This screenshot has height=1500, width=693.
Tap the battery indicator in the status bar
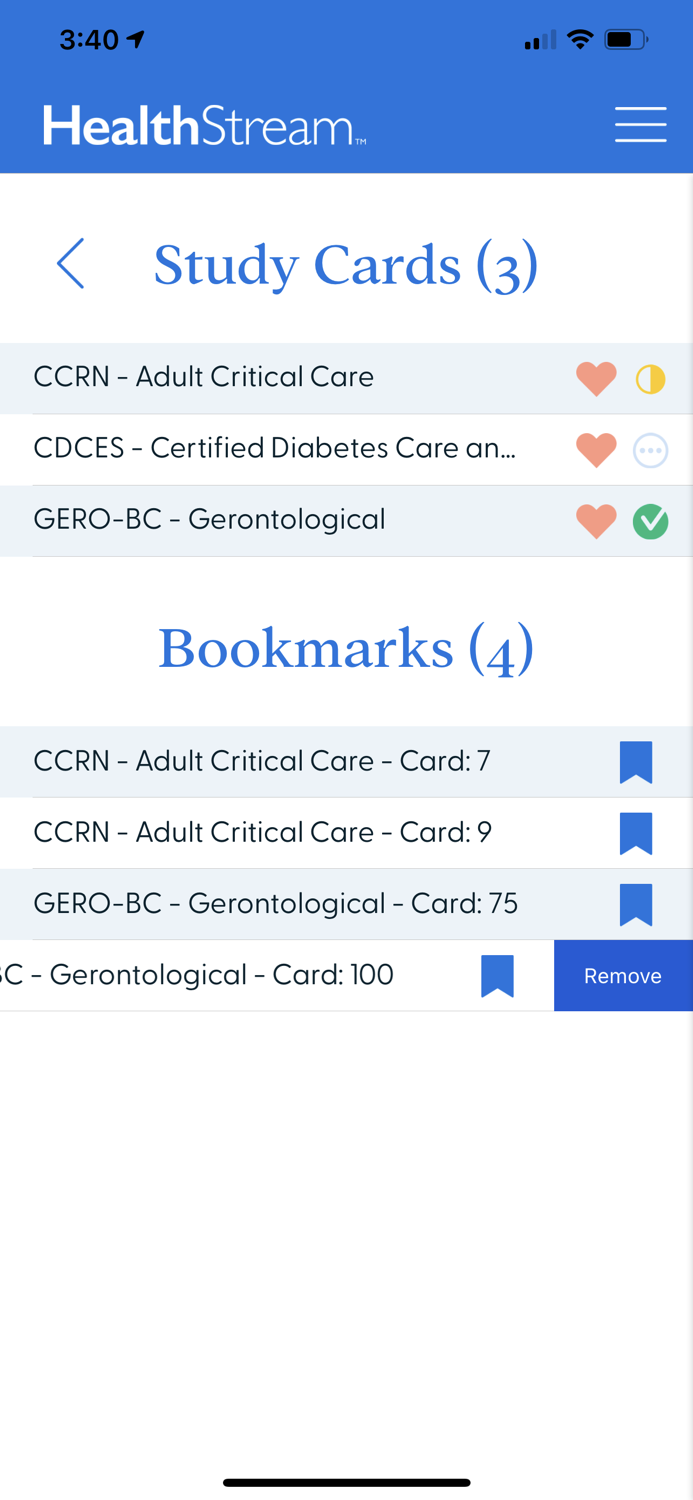[x=625, y=40]
